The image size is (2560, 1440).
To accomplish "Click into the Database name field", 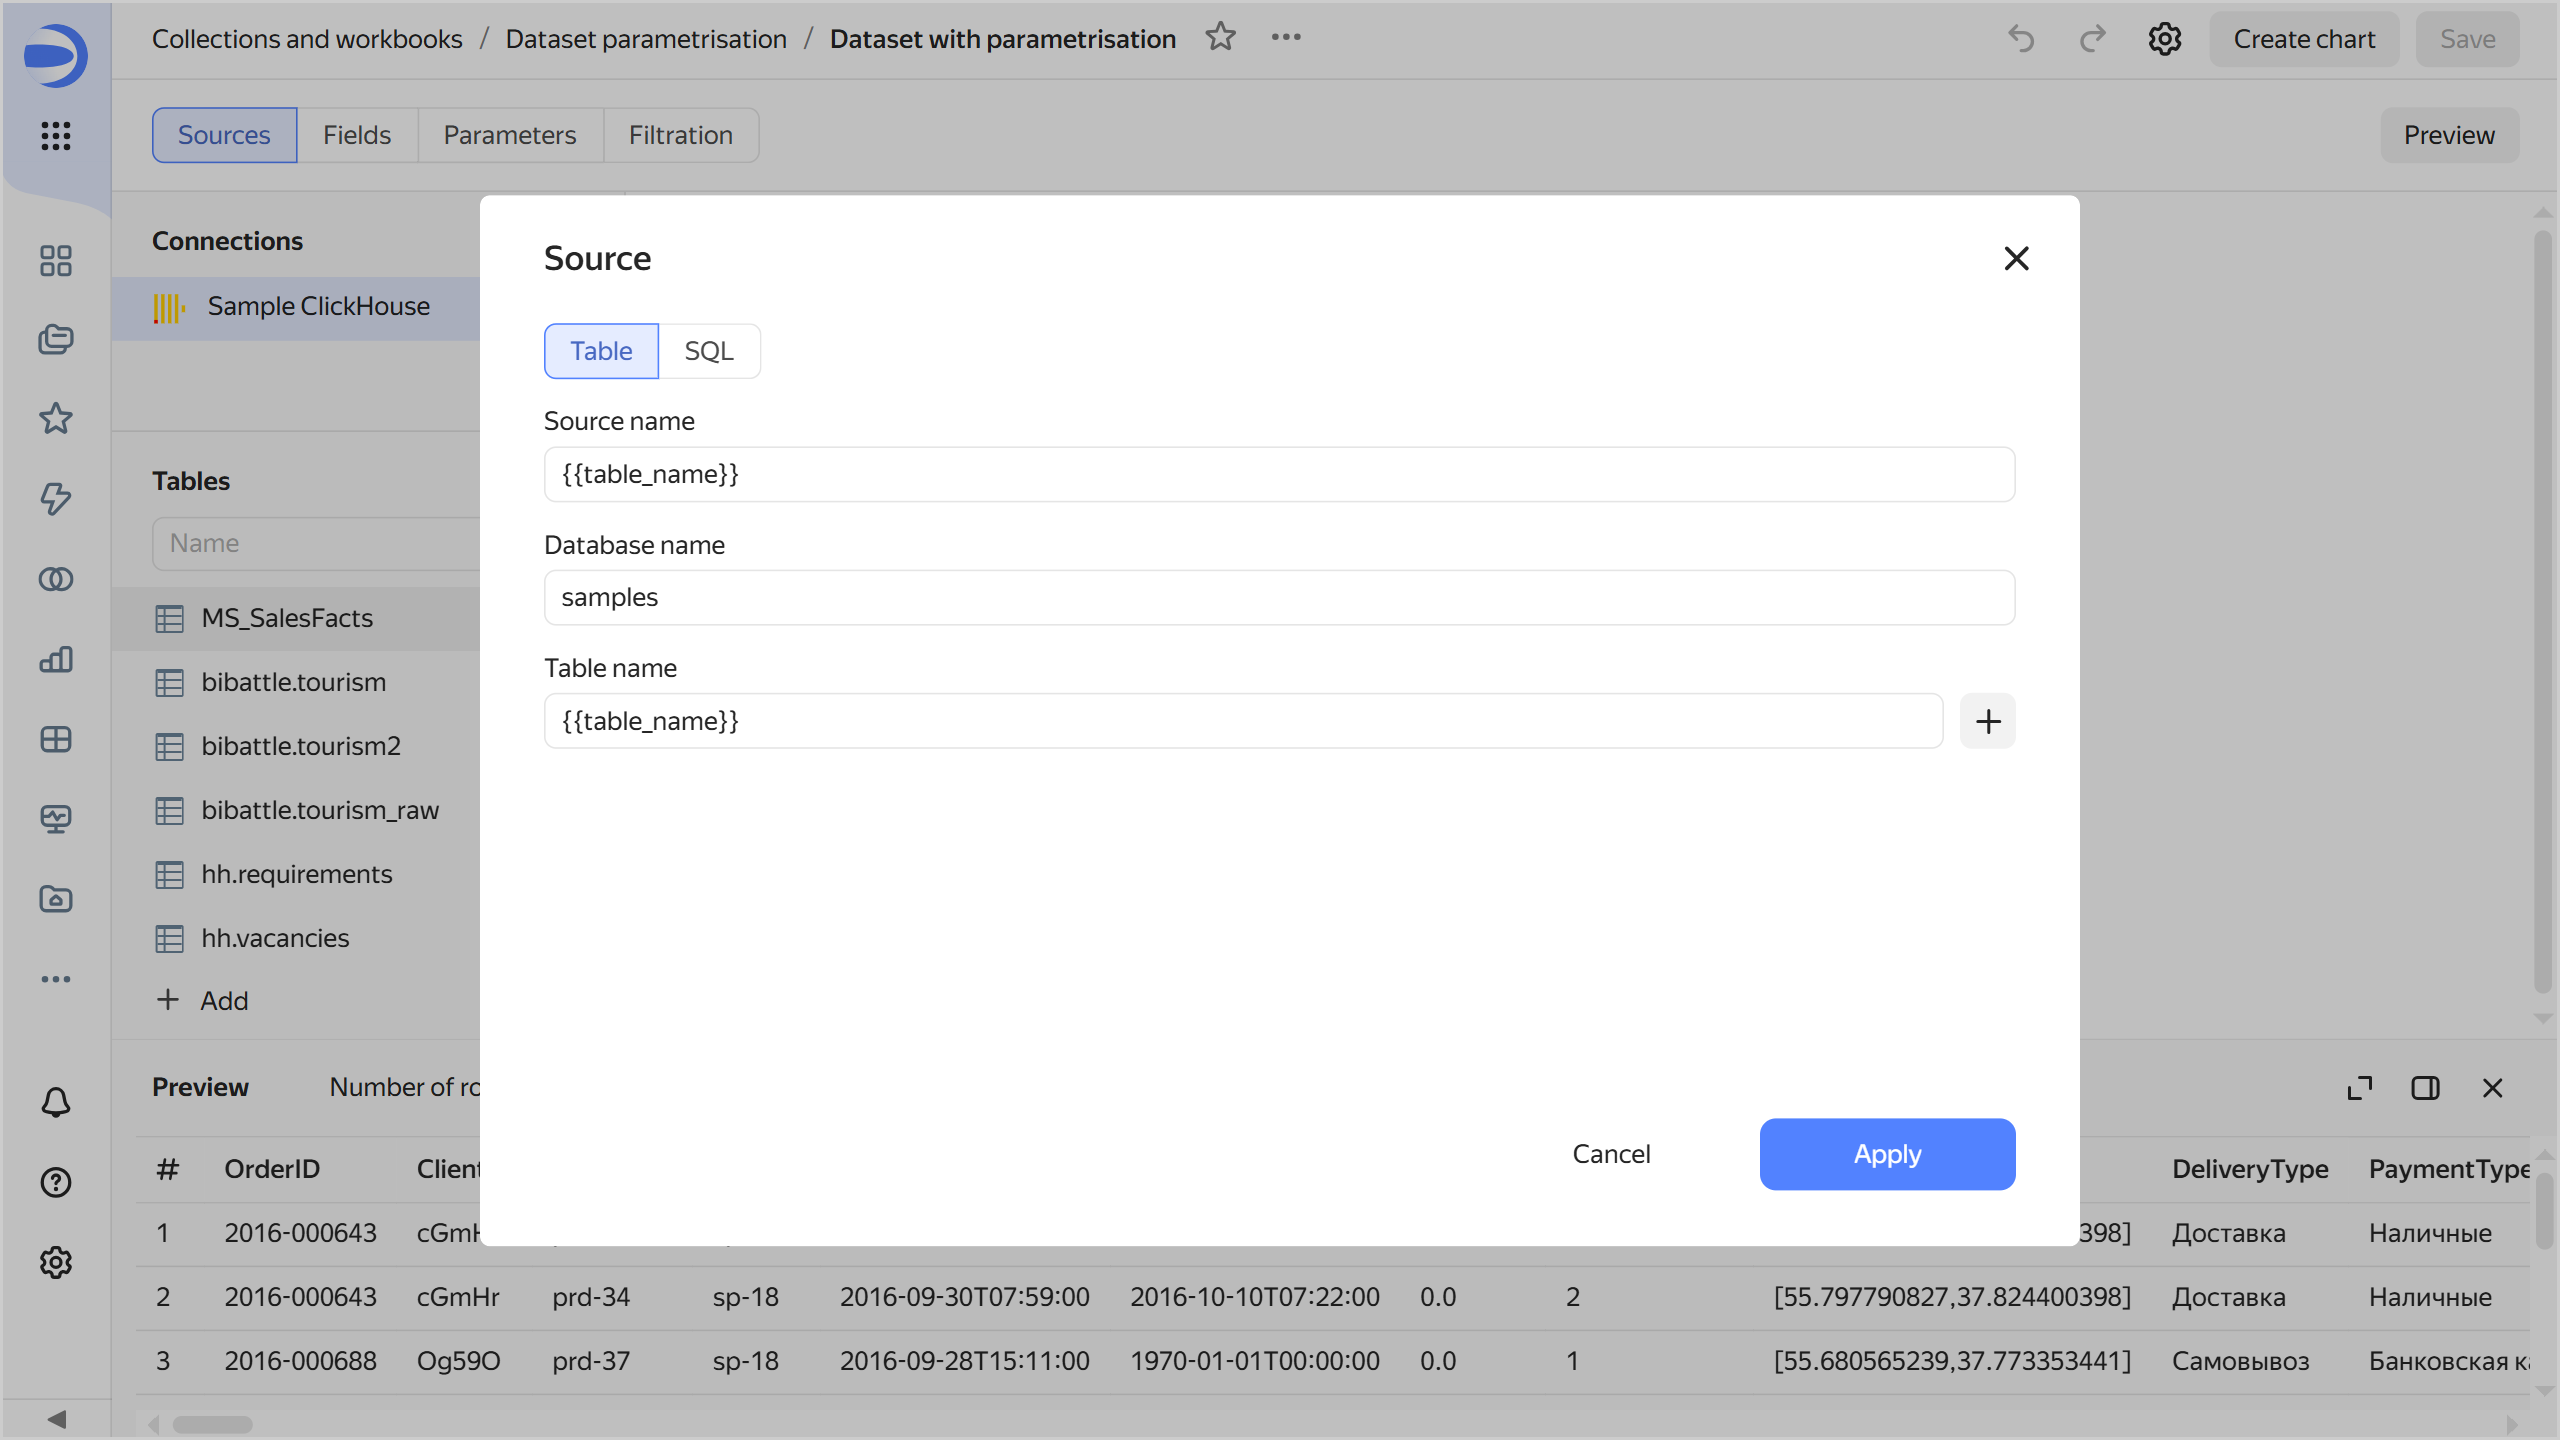I will pos(1278,598).
